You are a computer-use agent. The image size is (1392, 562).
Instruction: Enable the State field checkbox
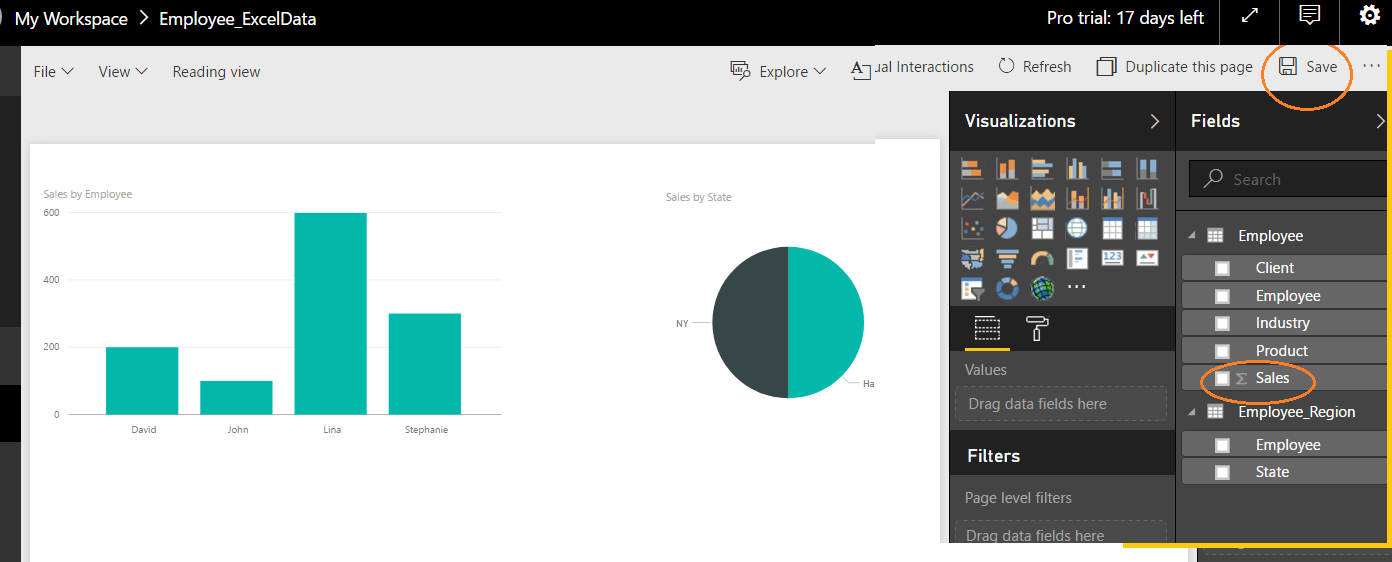point(1222,472)
